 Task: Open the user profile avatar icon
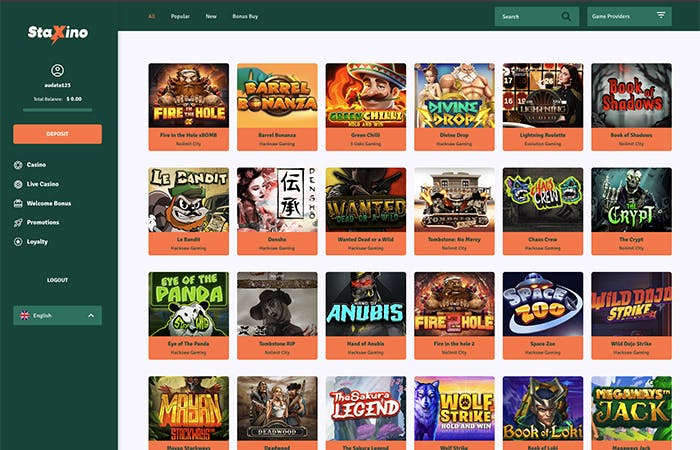(x=58, y=70)
